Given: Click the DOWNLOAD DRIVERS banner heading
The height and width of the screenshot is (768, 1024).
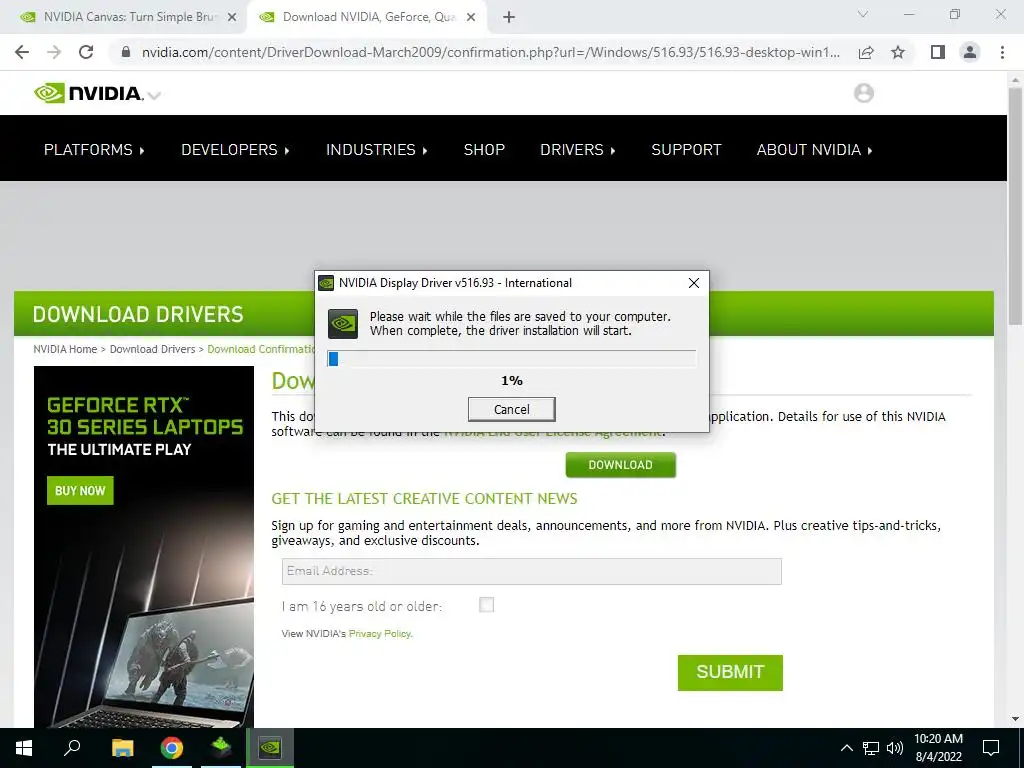Looking at the screenshot, I should [x=138, y=315].
